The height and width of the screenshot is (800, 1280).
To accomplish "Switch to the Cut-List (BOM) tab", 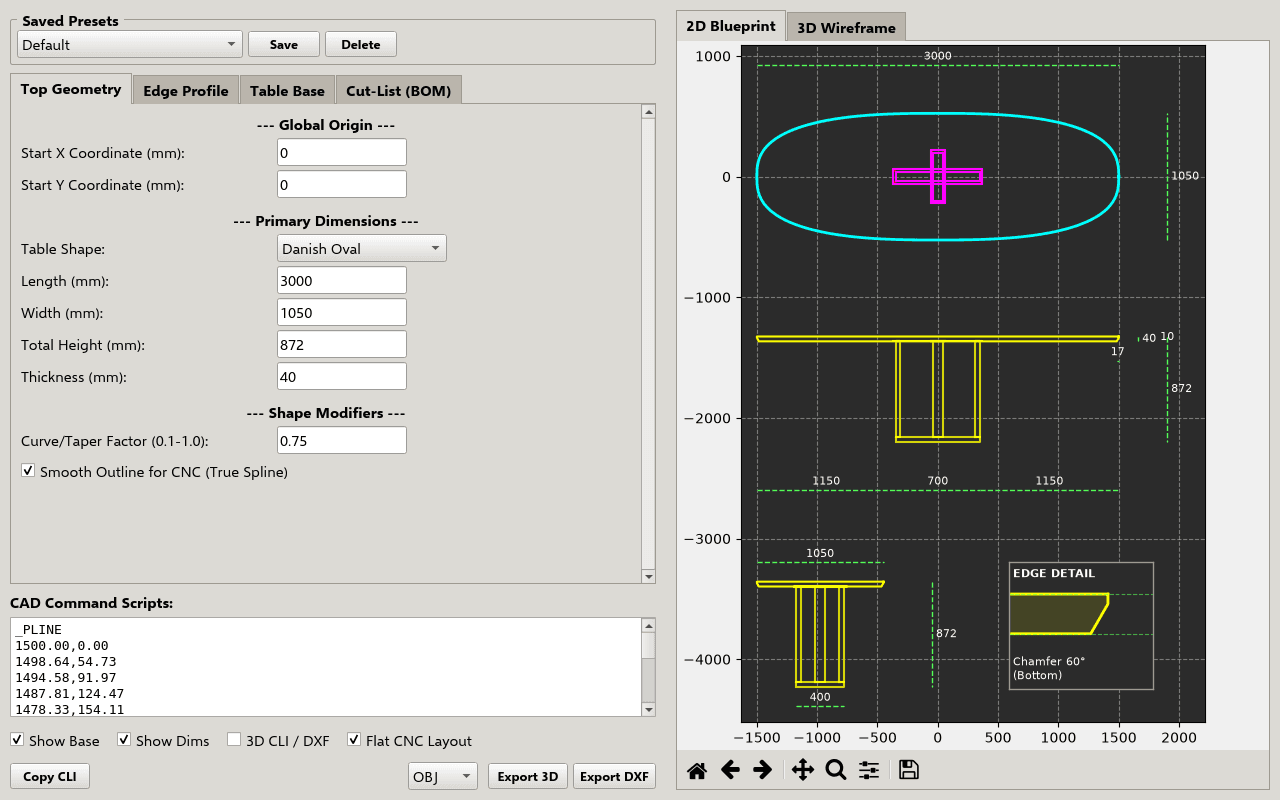I will tap(398, 90).
